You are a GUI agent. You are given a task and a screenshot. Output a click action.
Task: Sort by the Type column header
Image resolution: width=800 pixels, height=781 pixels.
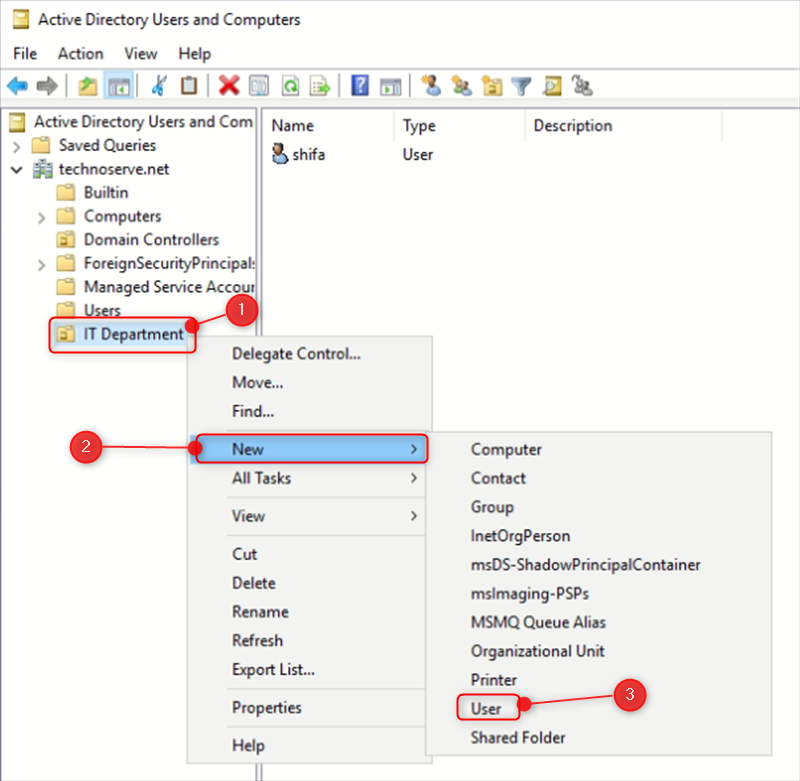tap(420, 126)
